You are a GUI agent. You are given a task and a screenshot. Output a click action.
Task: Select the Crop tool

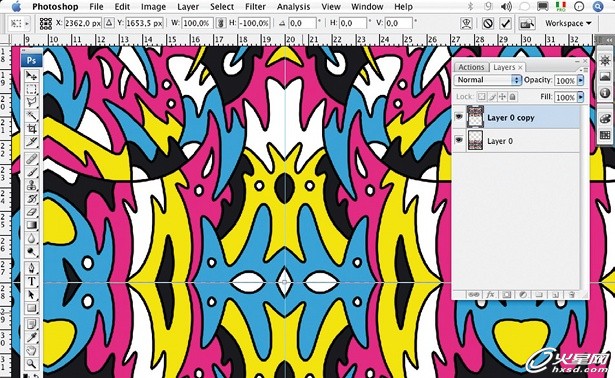[31, 129]
